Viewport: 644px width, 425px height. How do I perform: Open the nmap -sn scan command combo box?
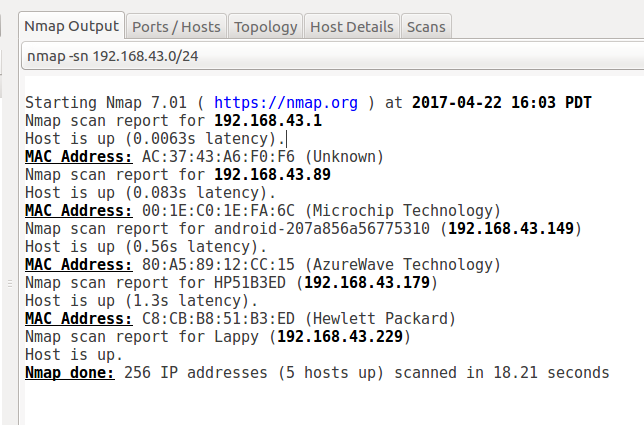330,58
